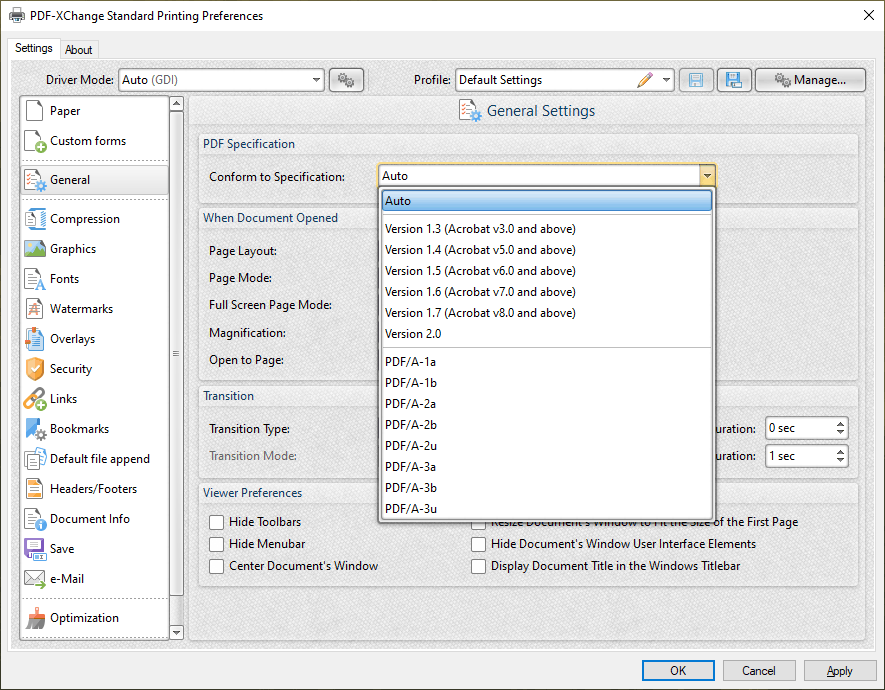Click the Manage... button
885x690 pixels.
click(x=810, y=80)
